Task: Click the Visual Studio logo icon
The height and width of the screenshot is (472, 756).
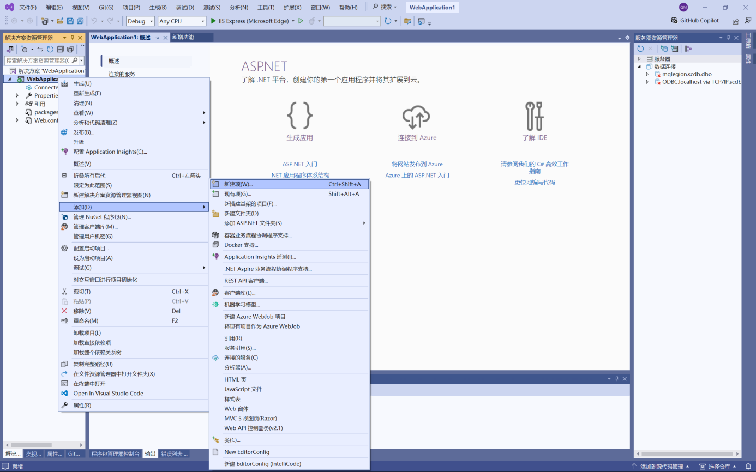Action: coord(9,7)
